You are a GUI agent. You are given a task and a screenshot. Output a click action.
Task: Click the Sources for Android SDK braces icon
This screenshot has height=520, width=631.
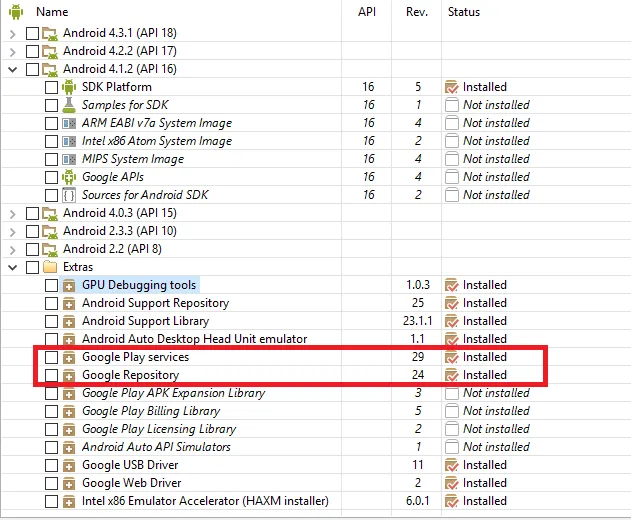(69, 195)
